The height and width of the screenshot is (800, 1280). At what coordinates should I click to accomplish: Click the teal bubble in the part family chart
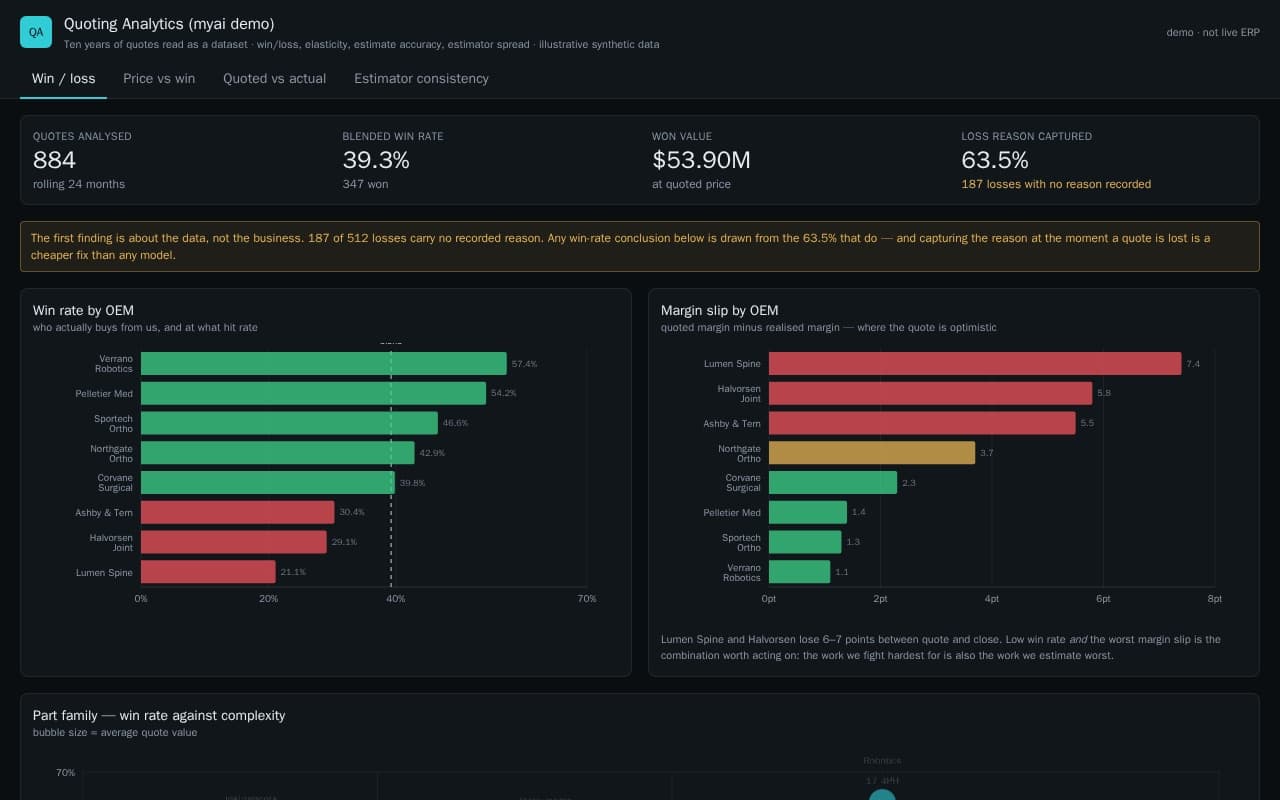pos(882,795)
